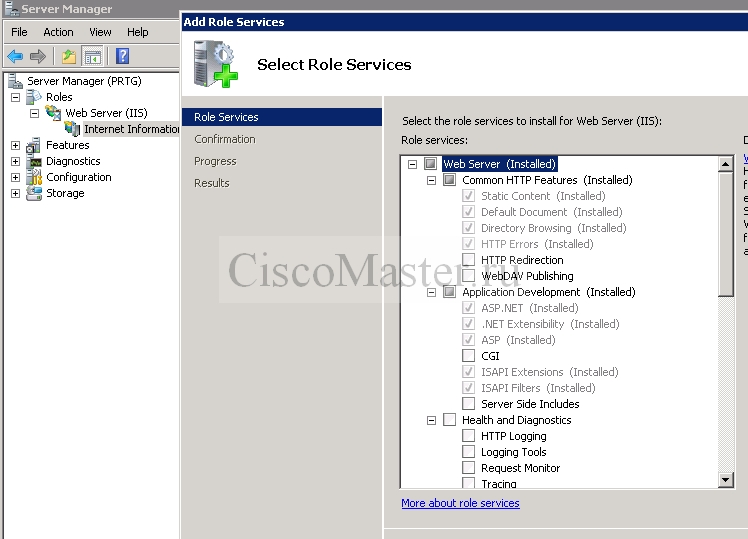Click the Storage node icon
Image resolution: width=748 pixels, height=539 pixels.
coord(34,193)
